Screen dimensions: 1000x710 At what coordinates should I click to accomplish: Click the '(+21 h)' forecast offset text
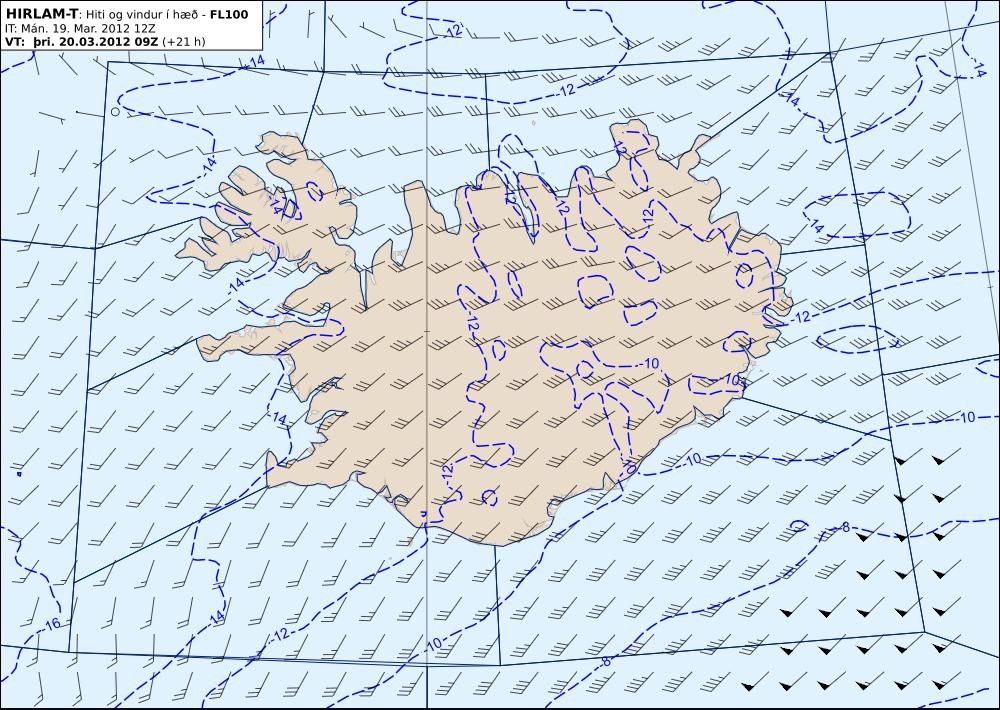point(184,42)
